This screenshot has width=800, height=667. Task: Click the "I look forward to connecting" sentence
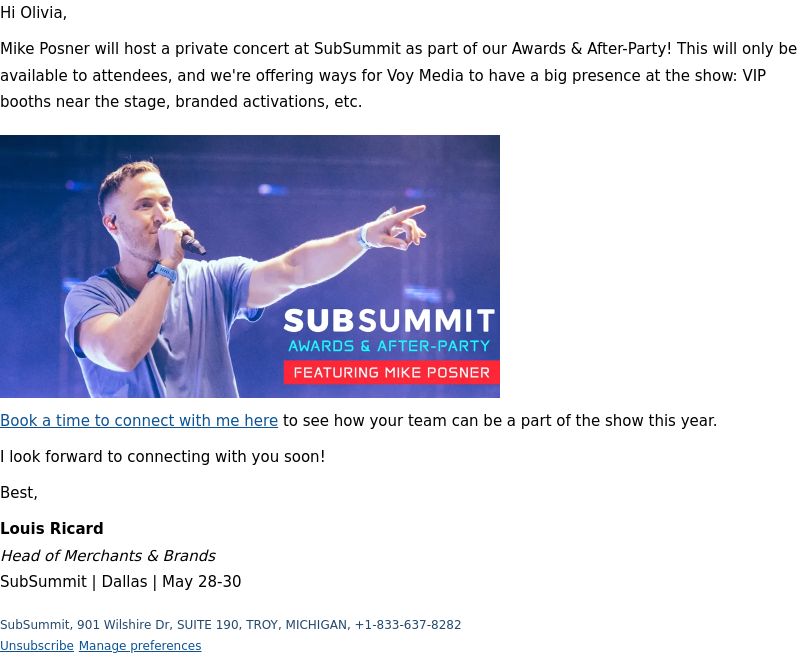coord(163,456)
